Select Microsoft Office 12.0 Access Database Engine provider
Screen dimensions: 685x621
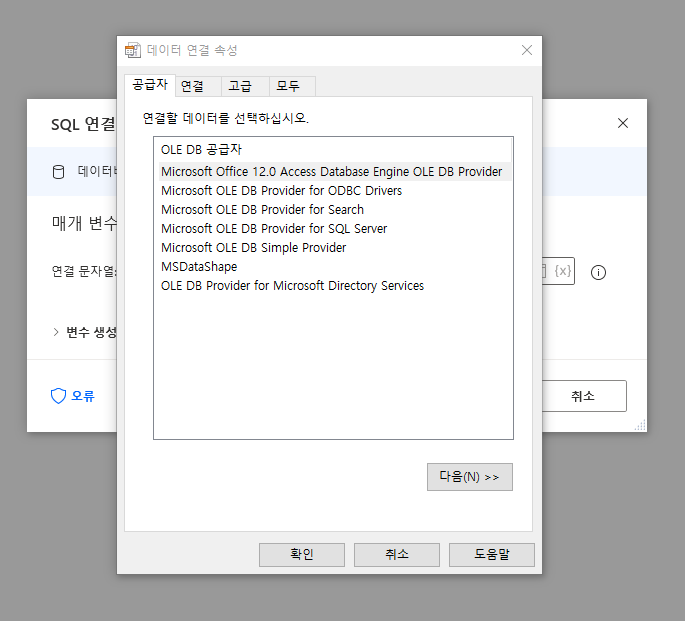[x=335, y=172]
